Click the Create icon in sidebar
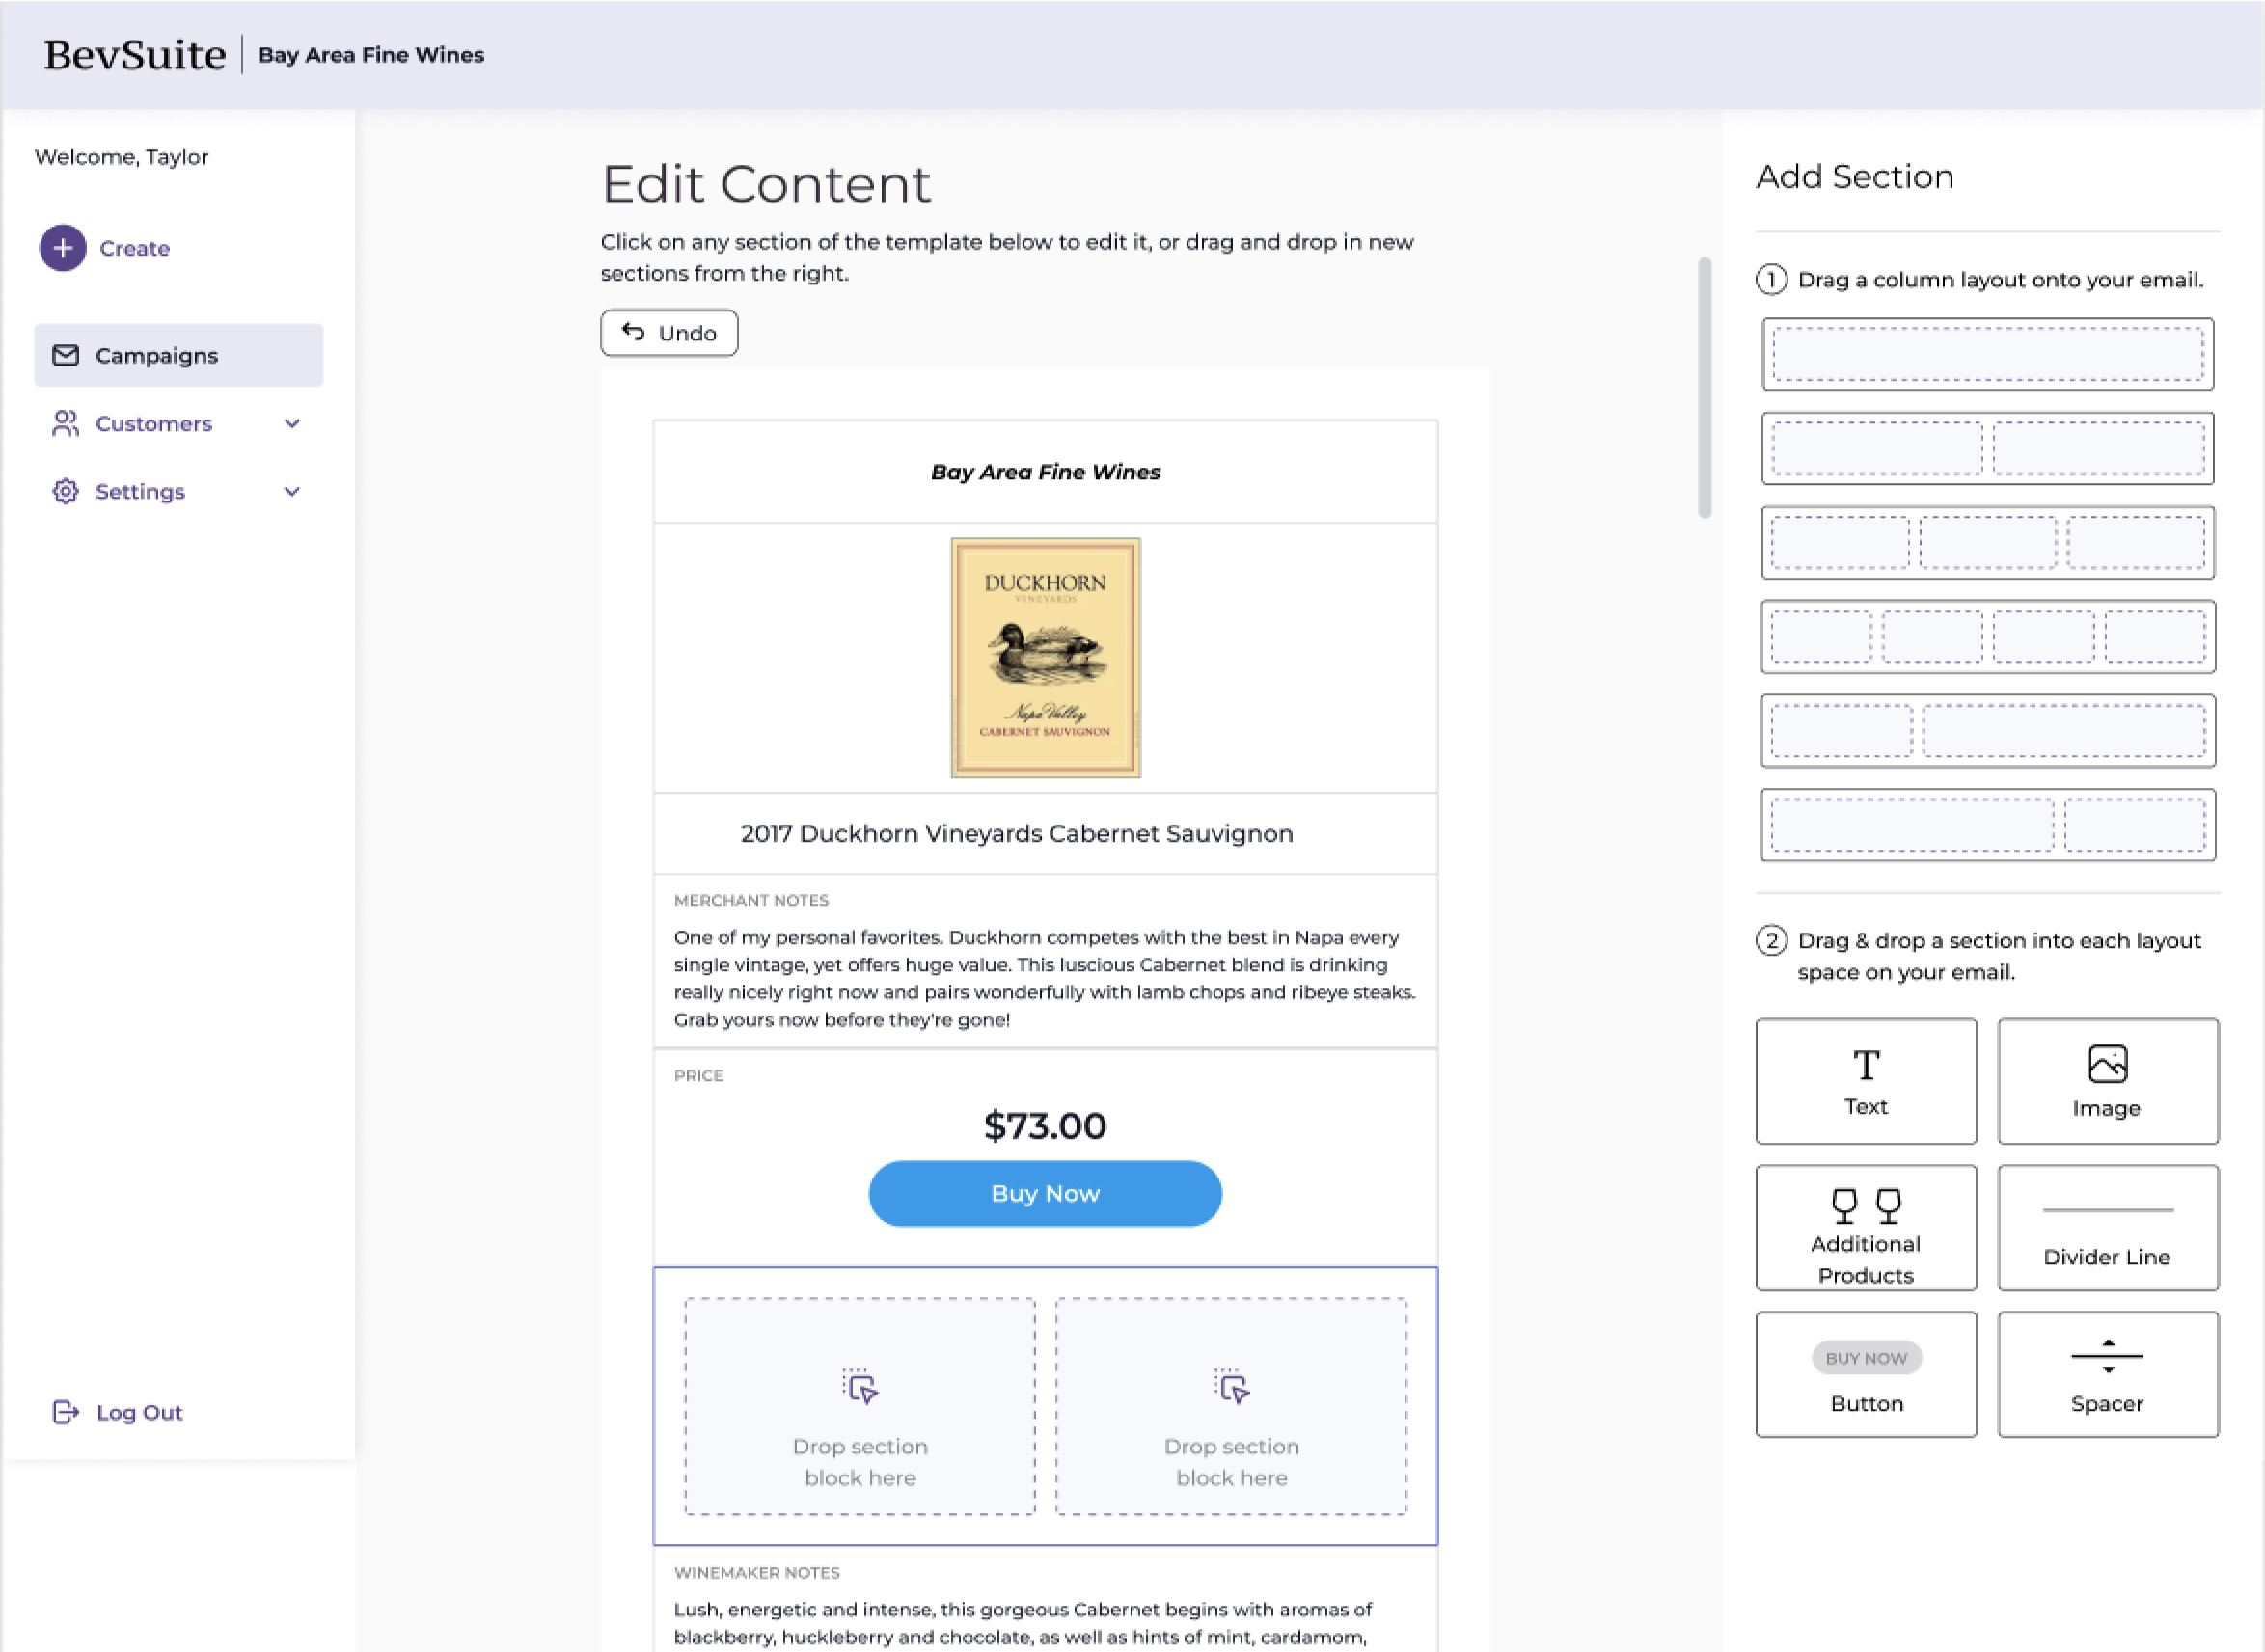This screenshot has width=2265, height=1652. 64,248
